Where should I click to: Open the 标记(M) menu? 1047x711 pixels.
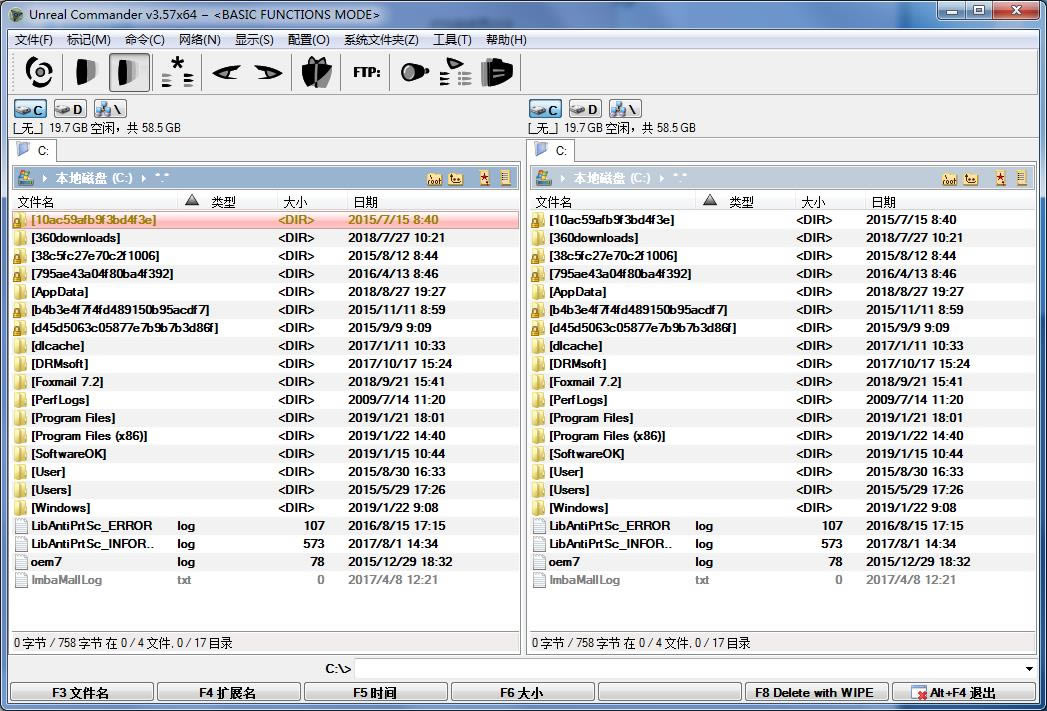point(89,39)
